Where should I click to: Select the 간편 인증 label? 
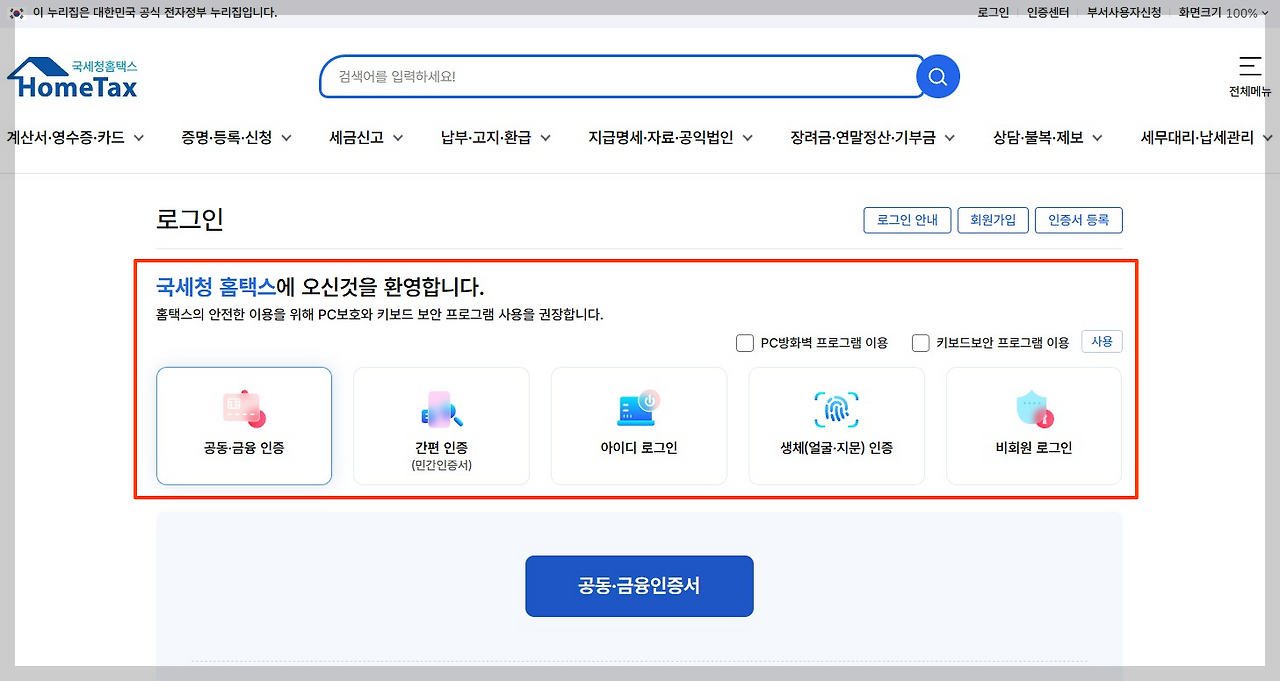[x=441, y=448]
